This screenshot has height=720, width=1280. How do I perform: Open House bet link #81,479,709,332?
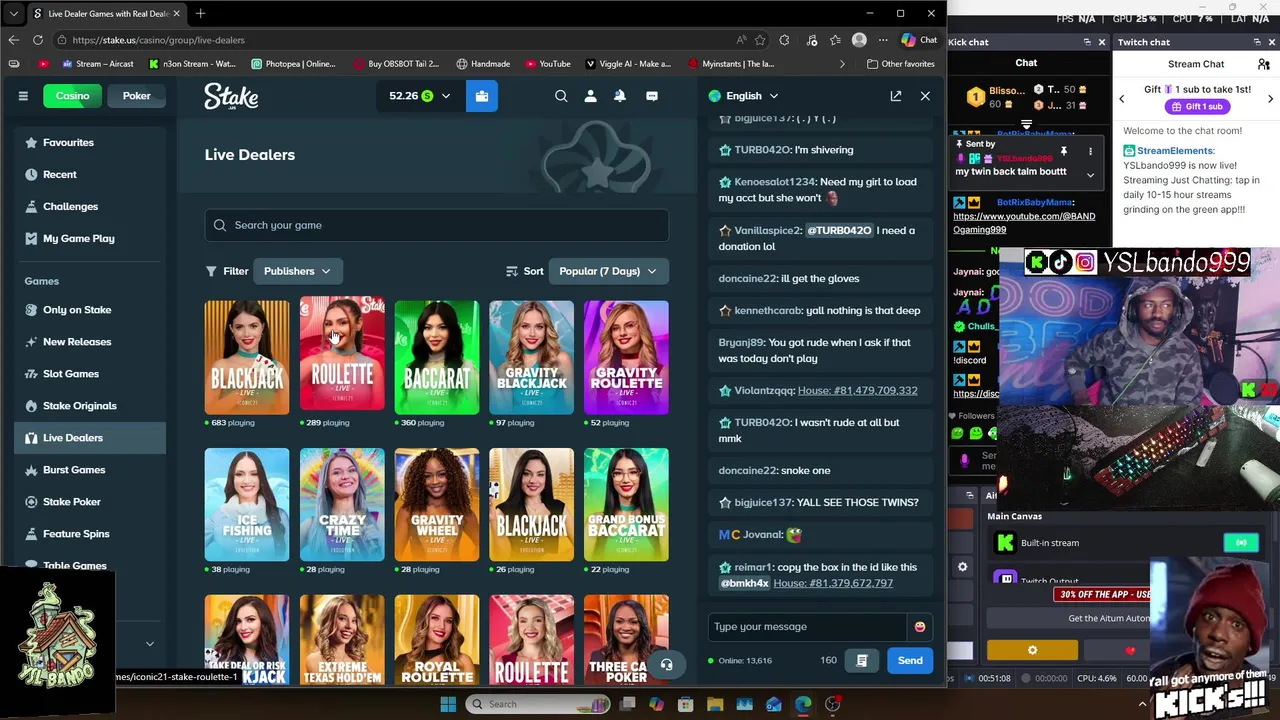(x=857, y=391)
